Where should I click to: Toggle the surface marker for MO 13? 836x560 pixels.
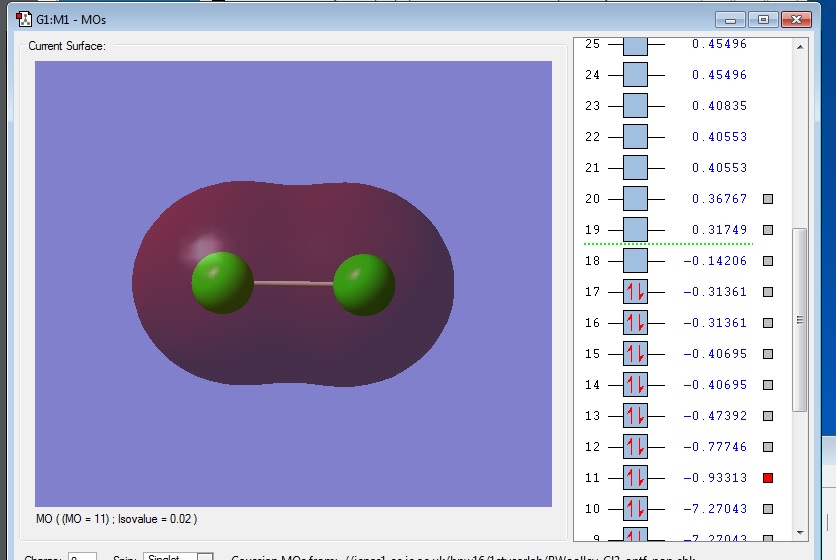pyautogui.click(x=768, y=416)
